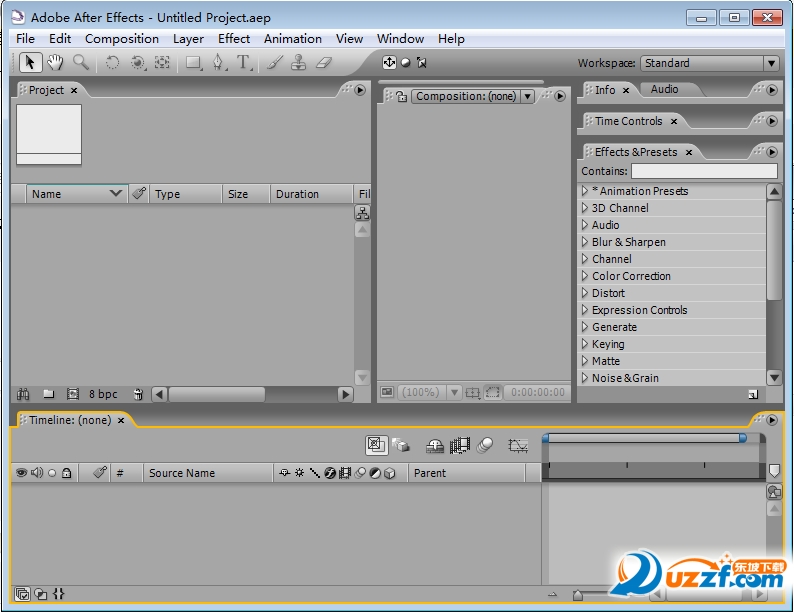Click the timeline zoom slider handle
794x612 pixels.
point(577,595)
